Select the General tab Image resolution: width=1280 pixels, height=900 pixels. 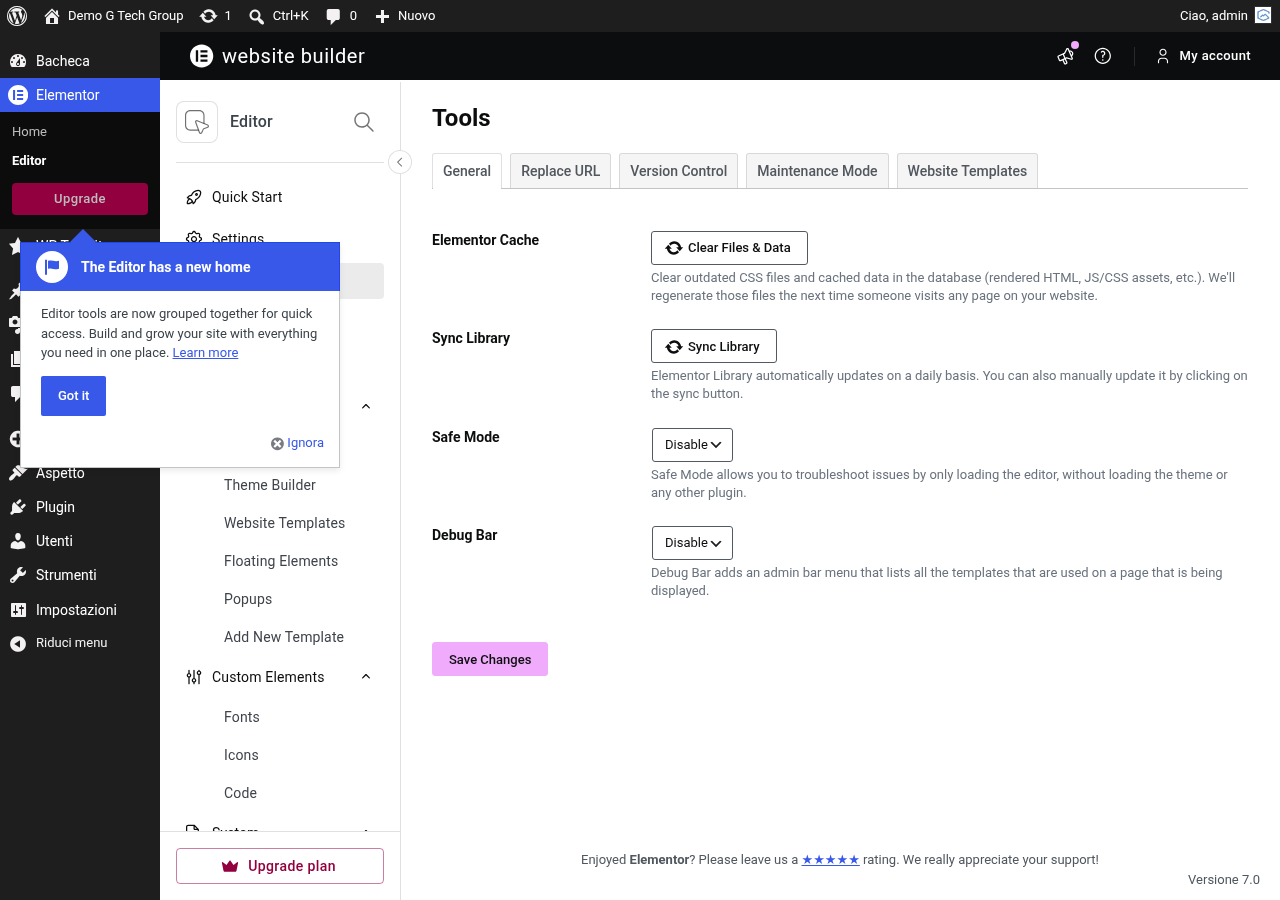[467, 171]
